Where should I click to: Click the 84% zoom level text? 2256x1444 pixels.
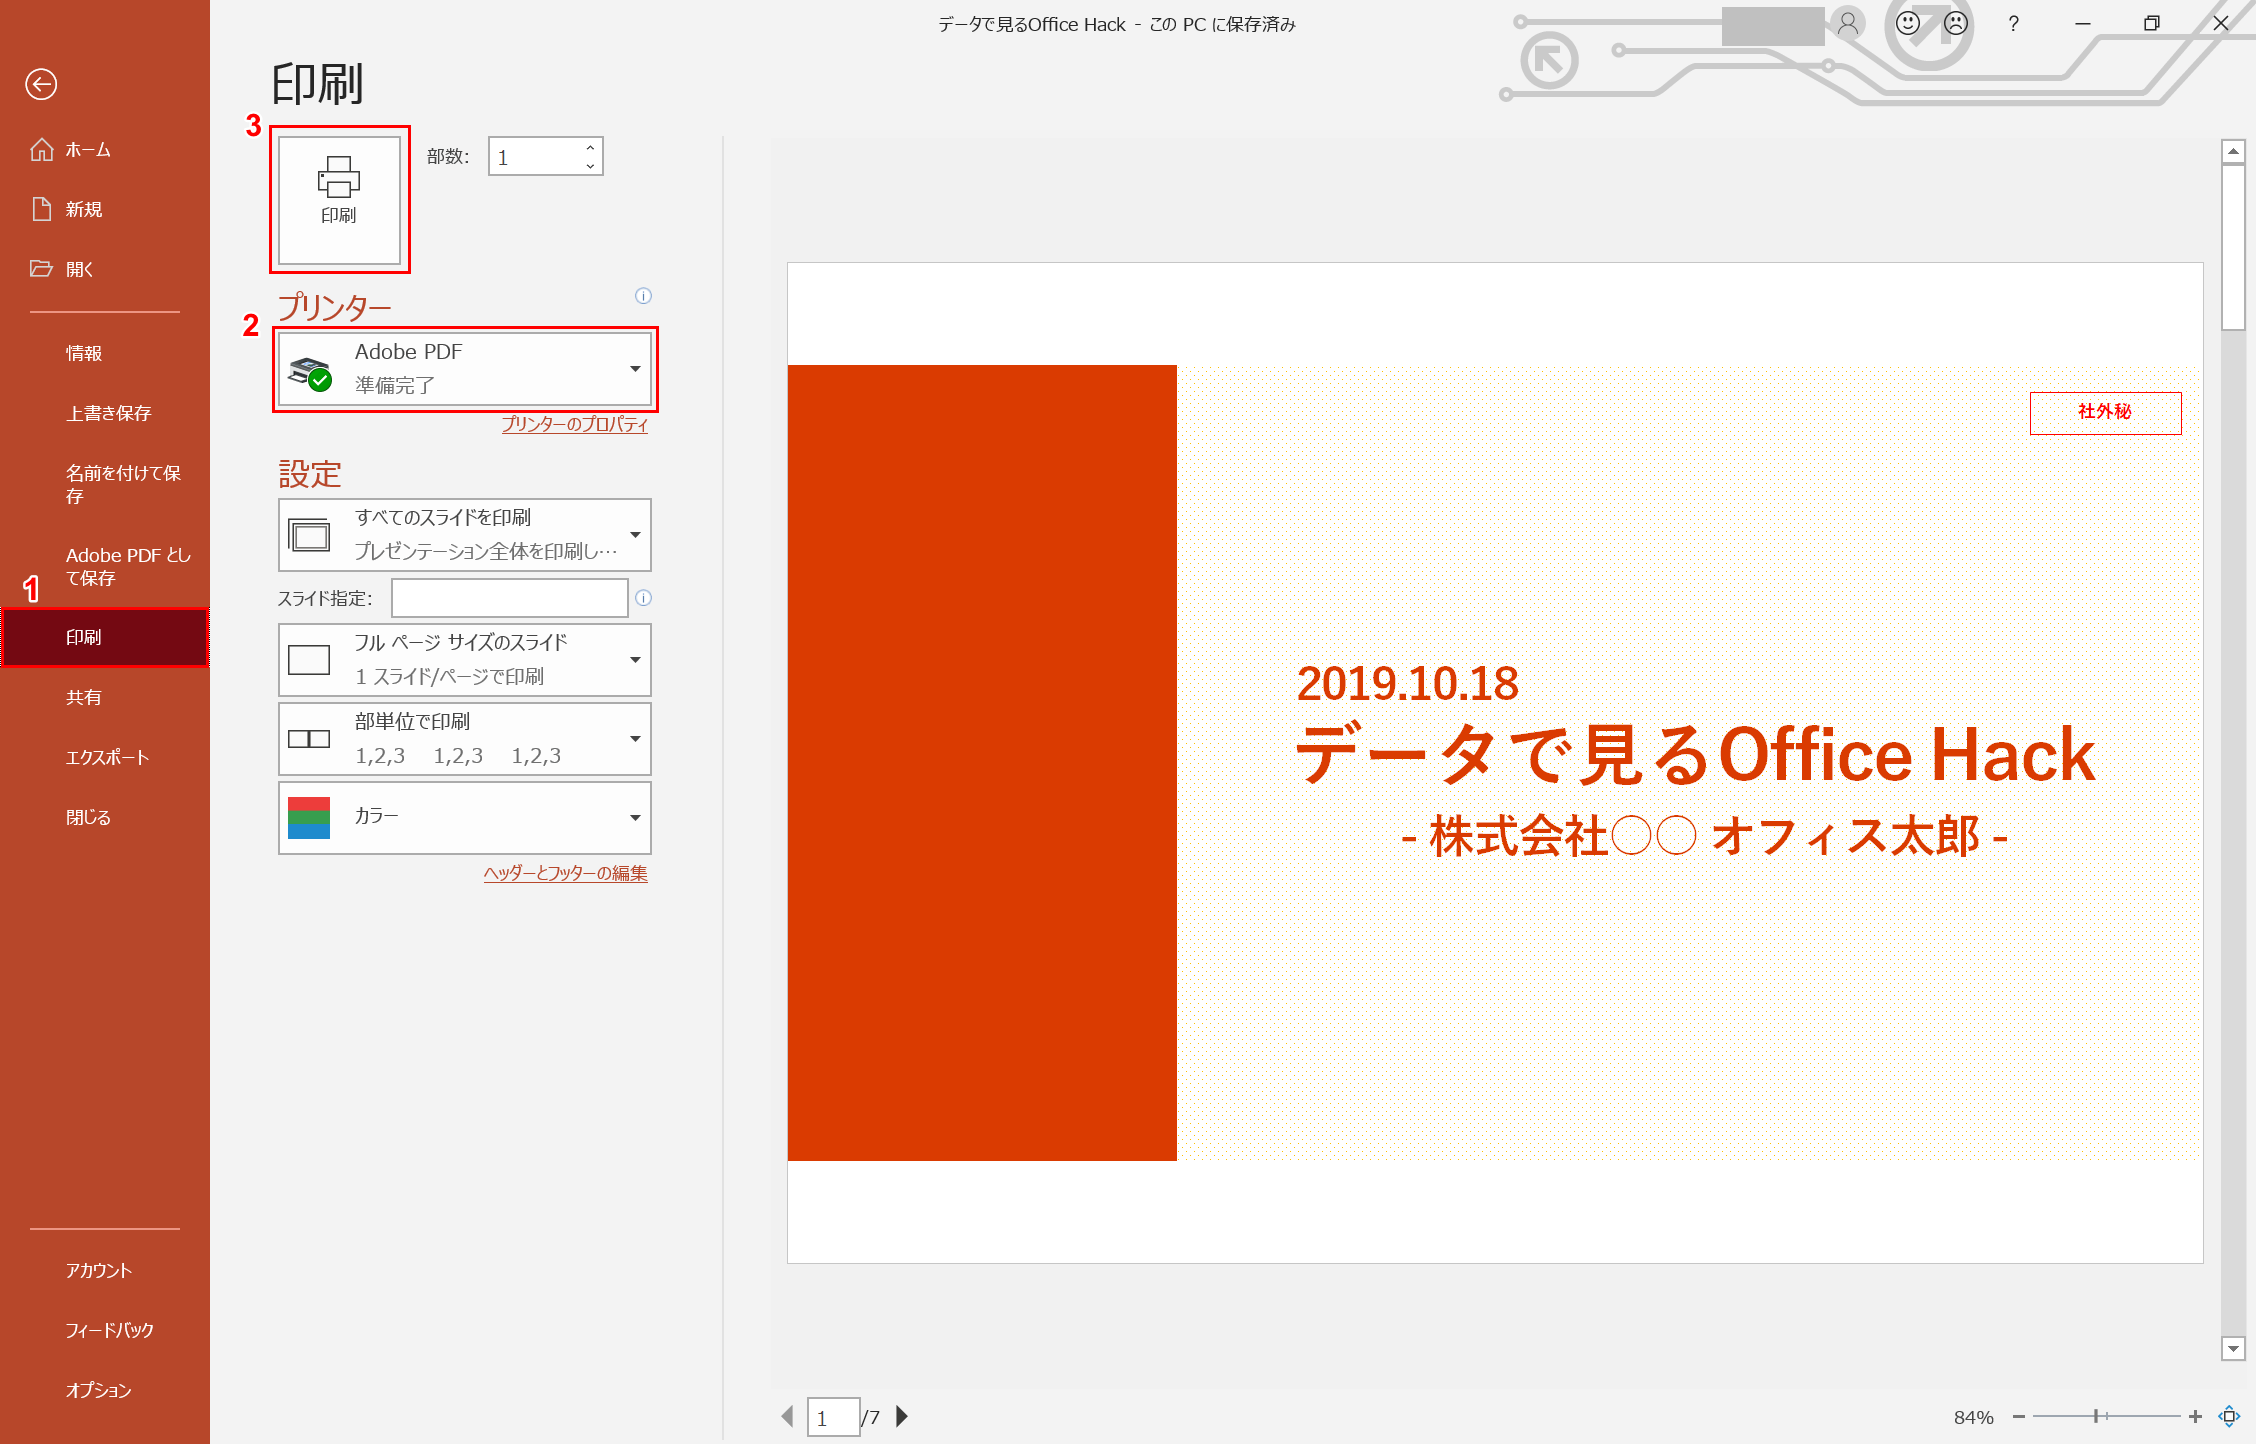[1973, 1417]
